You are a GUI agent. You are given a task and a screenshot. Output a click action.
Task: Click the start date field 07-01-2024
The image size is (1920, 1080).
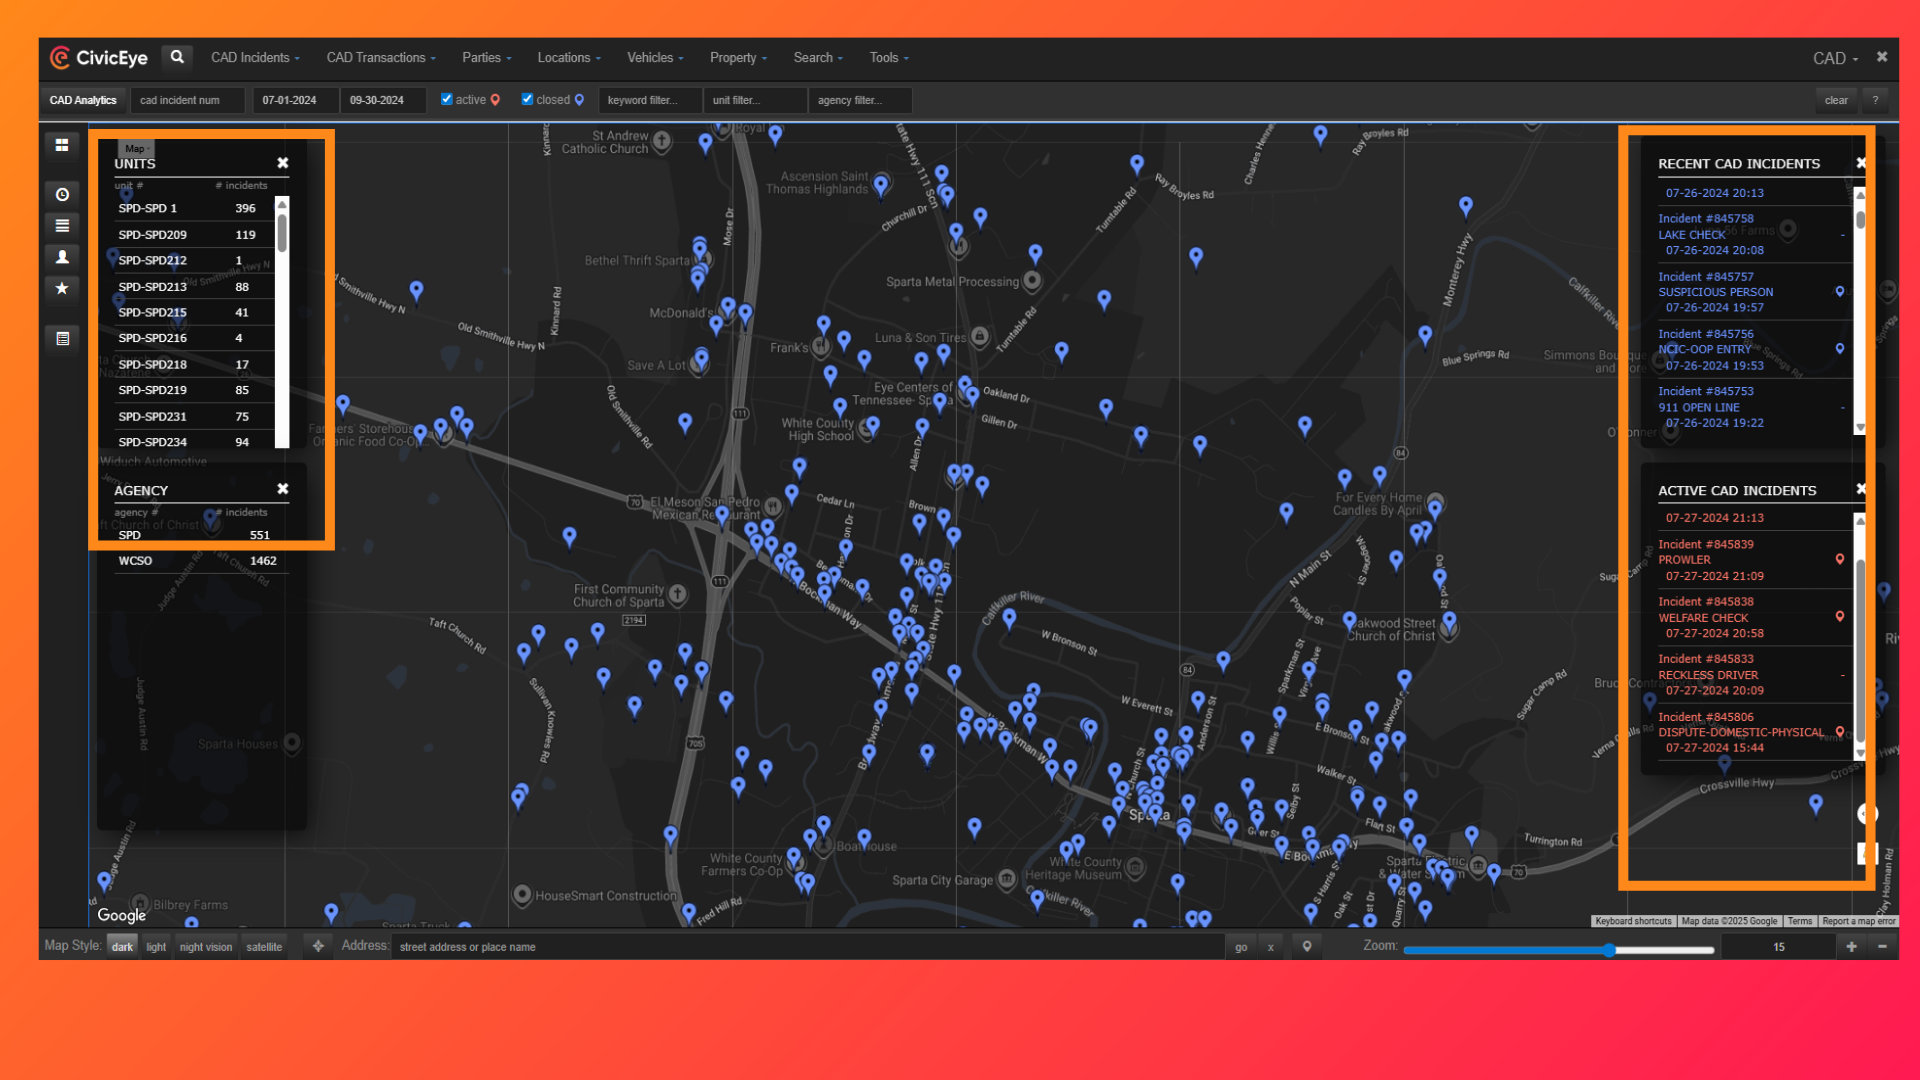(x=294, y=100)
